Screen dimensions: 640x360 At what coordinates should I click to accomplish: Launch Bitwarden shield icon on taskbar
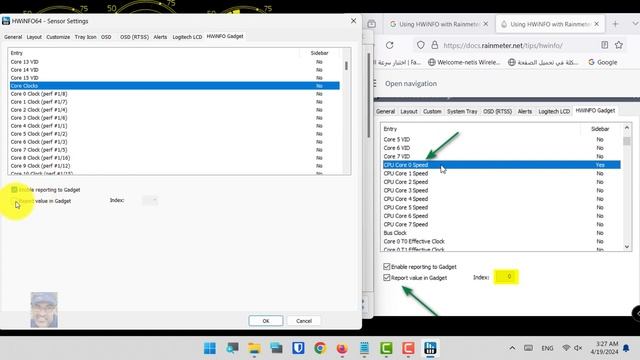point(298,348)
